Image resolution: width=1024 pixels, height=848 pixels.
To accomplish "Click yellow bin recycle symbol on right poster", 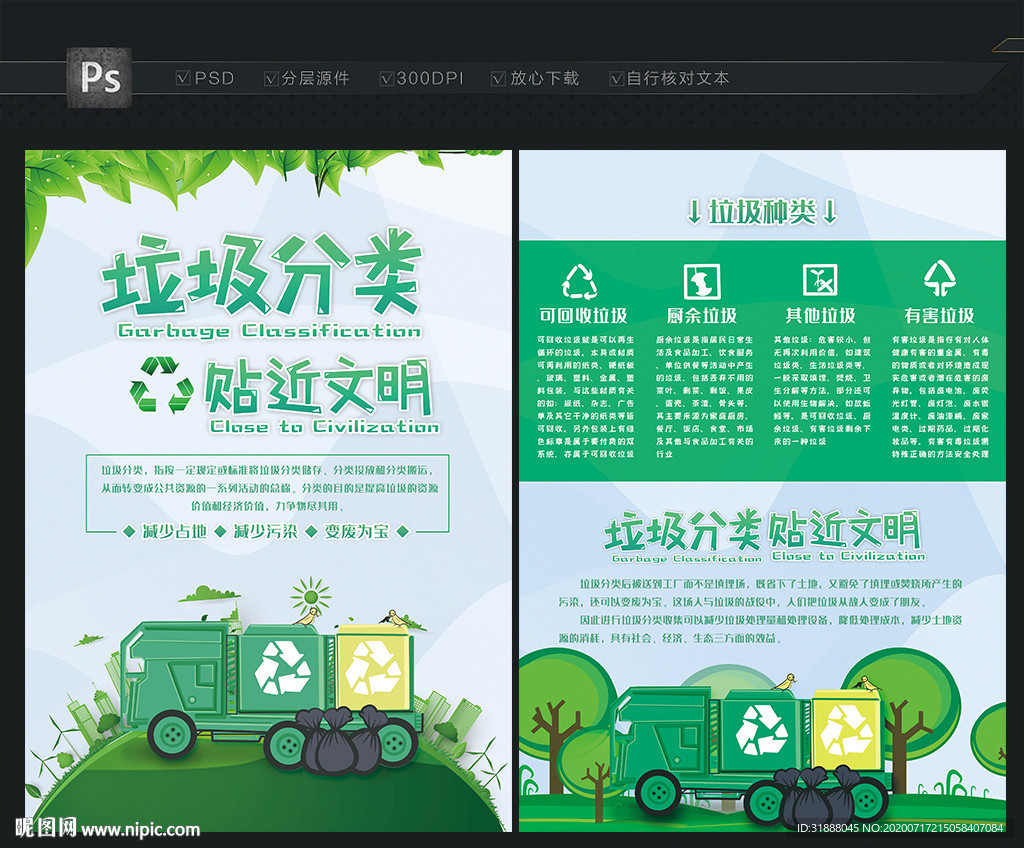I will coord(846,729).
